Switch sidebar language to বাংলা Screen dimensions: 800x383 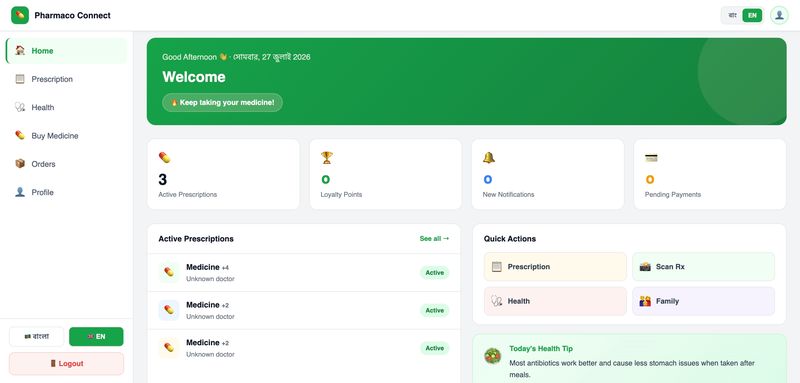(x=37, y=337)
